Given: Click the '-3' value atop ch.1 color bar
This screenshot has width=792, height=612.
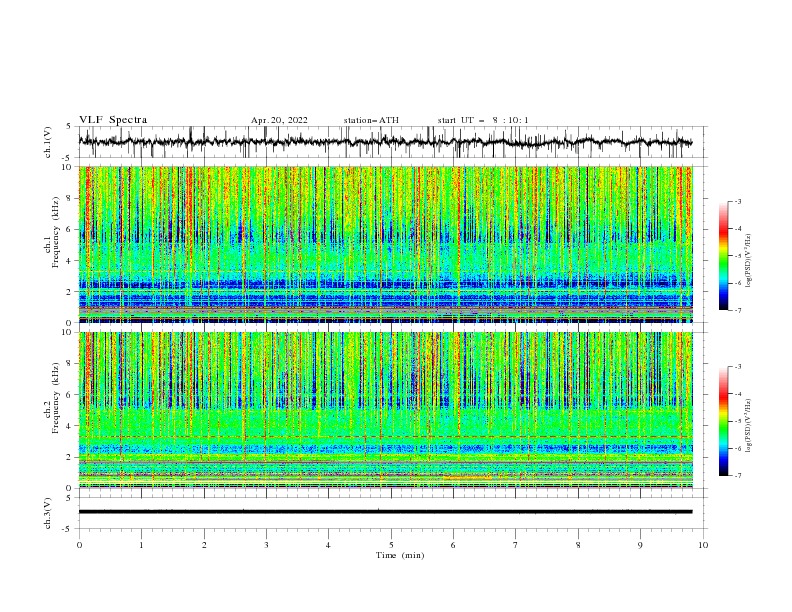Looking at the screenshot, I should click(738, 201).
